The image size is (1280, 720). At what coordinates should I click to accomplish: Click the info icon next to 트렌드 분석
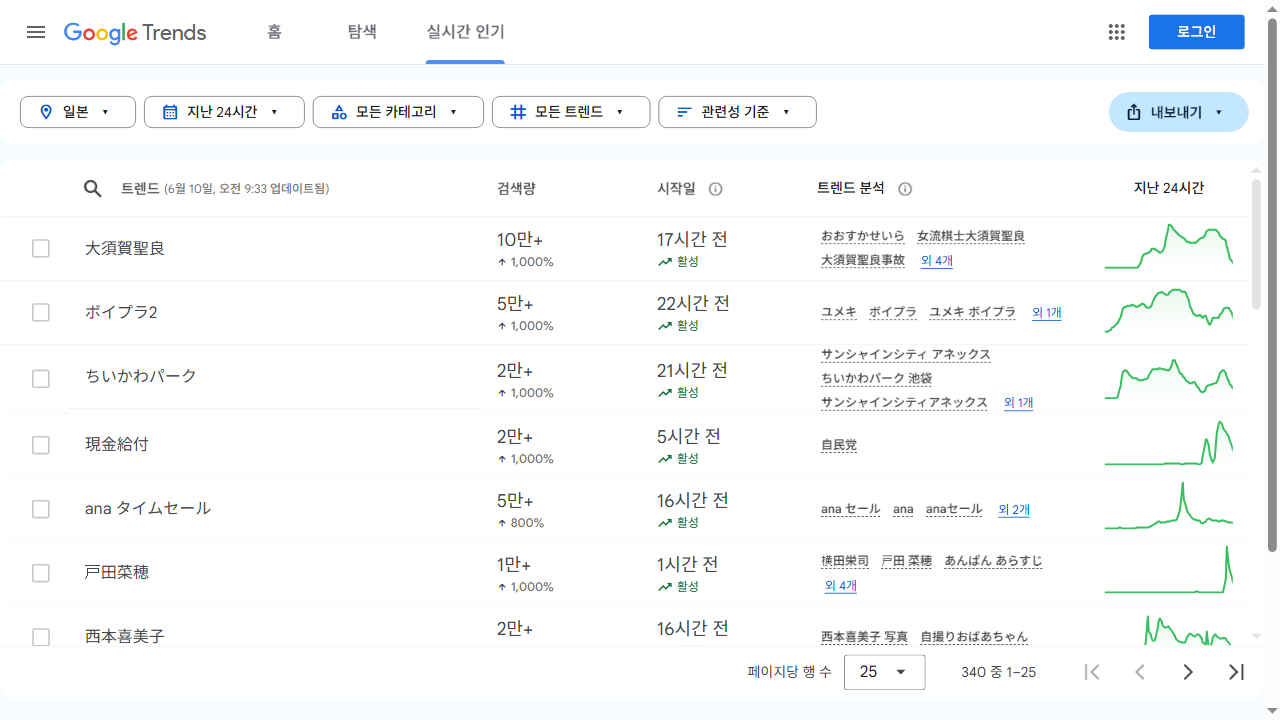pyautogui.click(x=905, y=189)
